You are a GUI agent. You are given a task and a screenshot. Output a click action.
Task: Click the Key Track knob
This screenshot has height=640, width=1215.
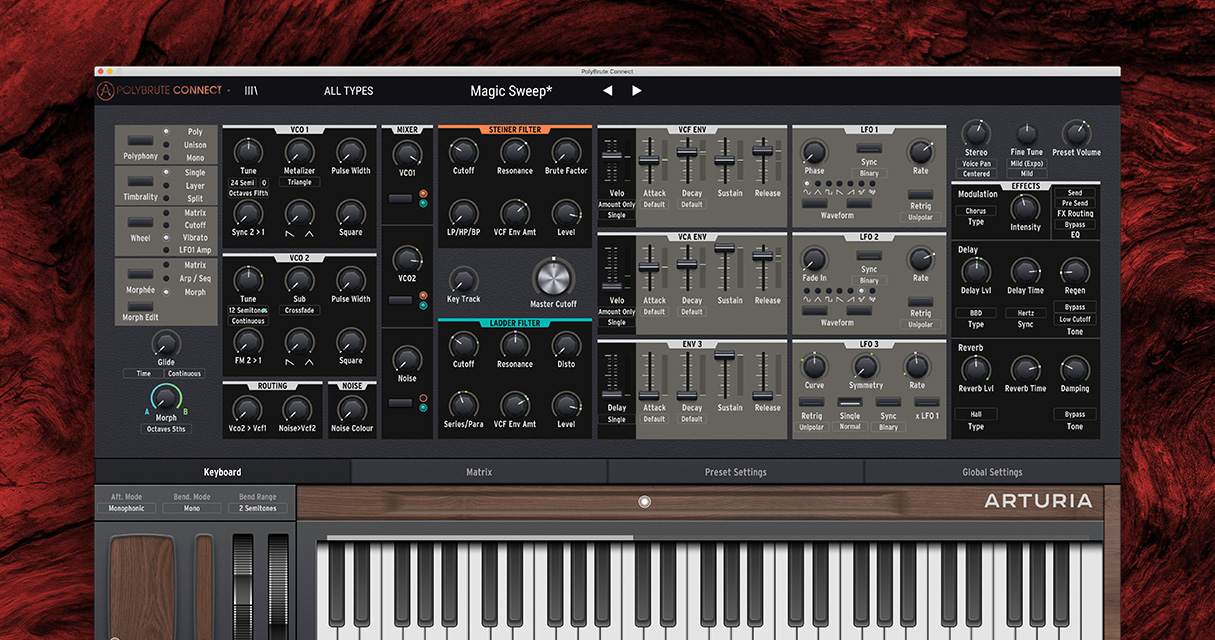click(463, 279)
